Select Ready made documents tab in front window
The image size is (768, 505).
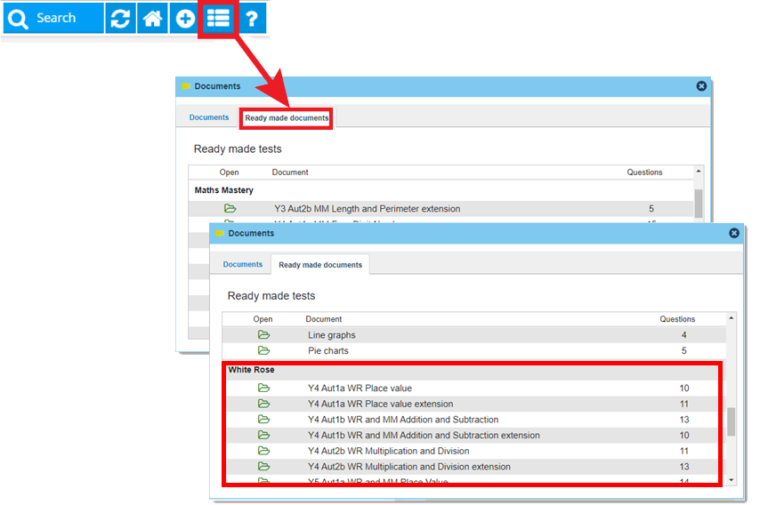point(320,265)
